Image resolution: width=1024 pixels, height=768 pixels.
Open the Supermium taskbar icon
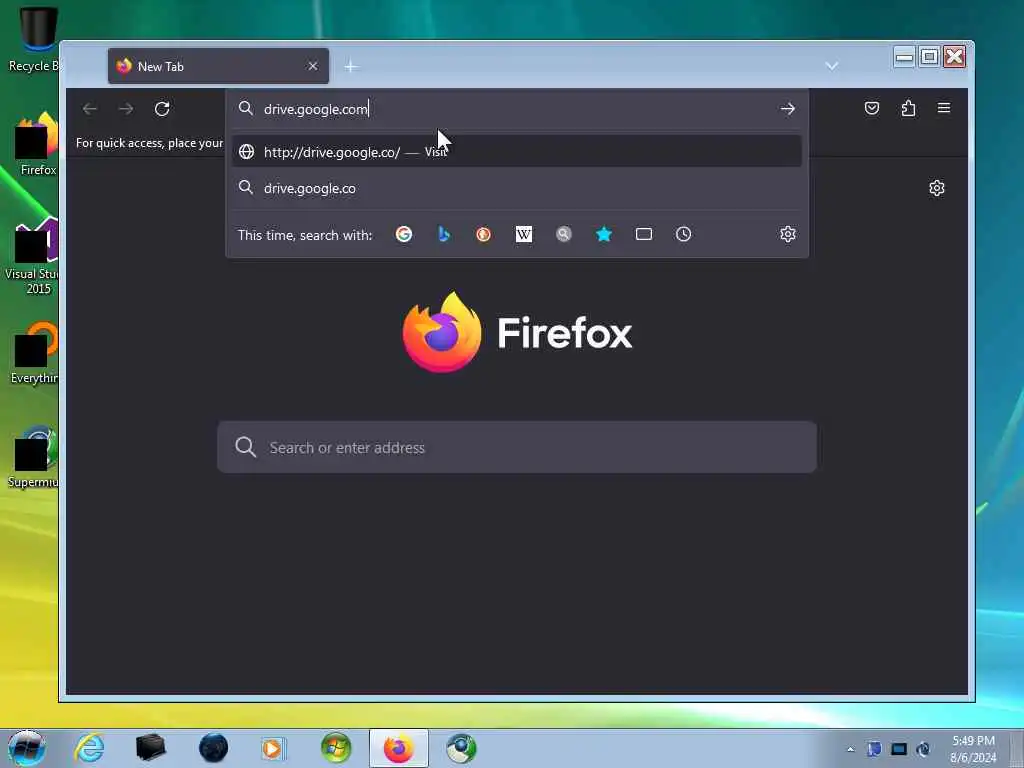tap(461, 748)
